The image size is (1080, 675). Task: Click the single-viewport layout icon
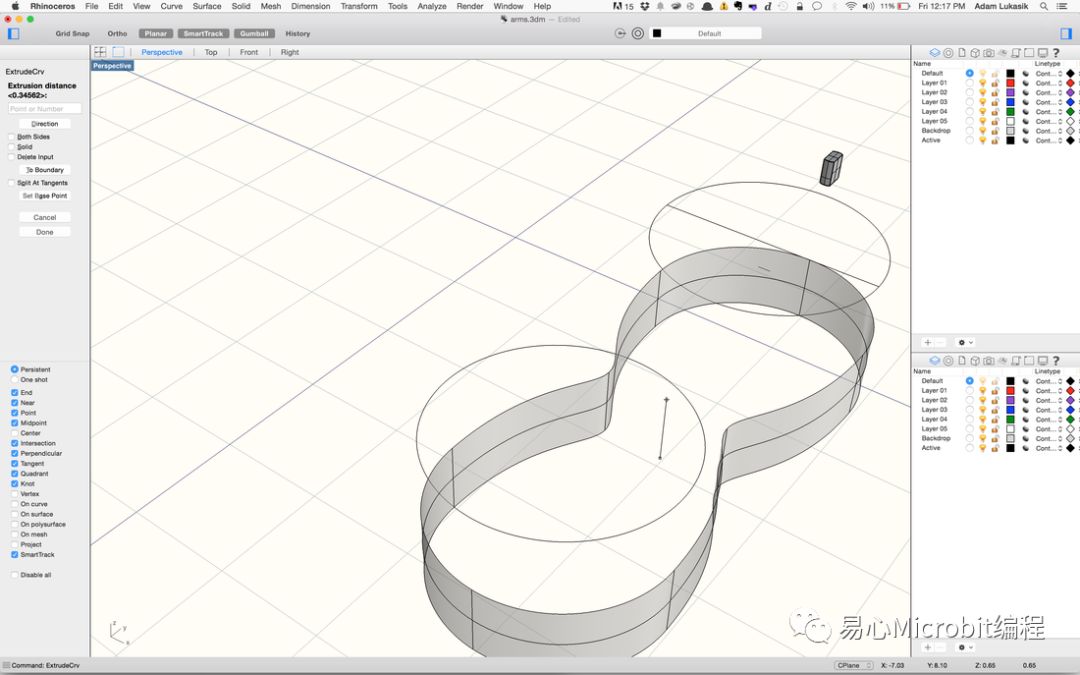tap(118, 52)
